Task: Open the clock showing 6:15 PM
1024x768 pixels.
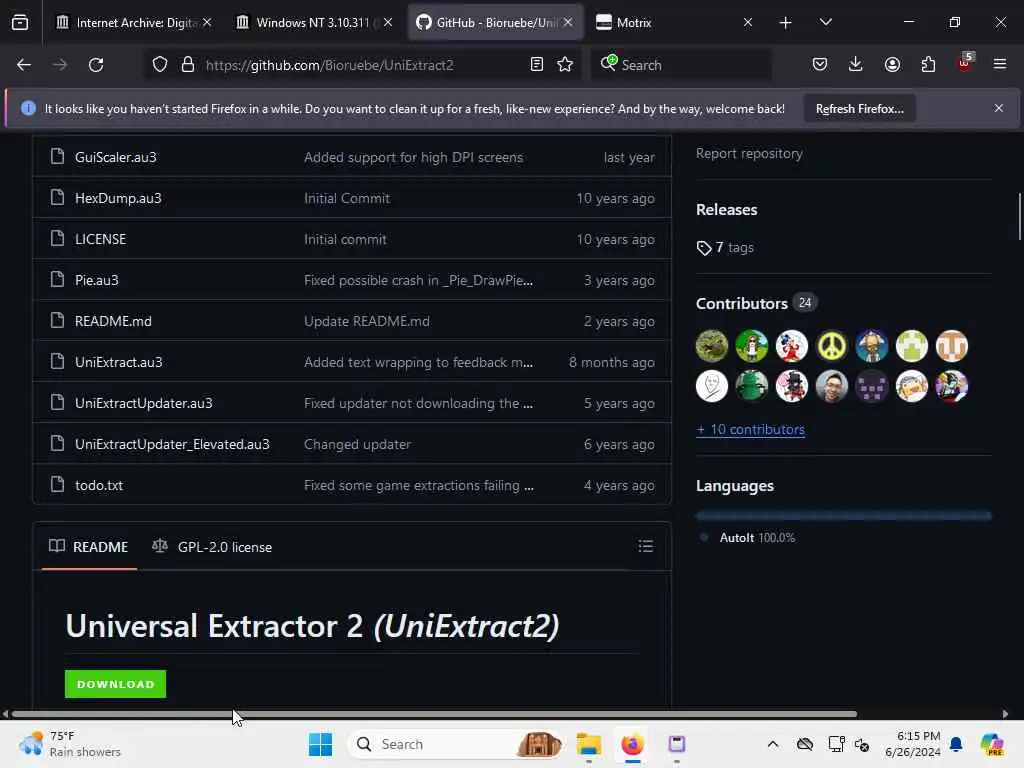Action: click(x=913, y=744)
